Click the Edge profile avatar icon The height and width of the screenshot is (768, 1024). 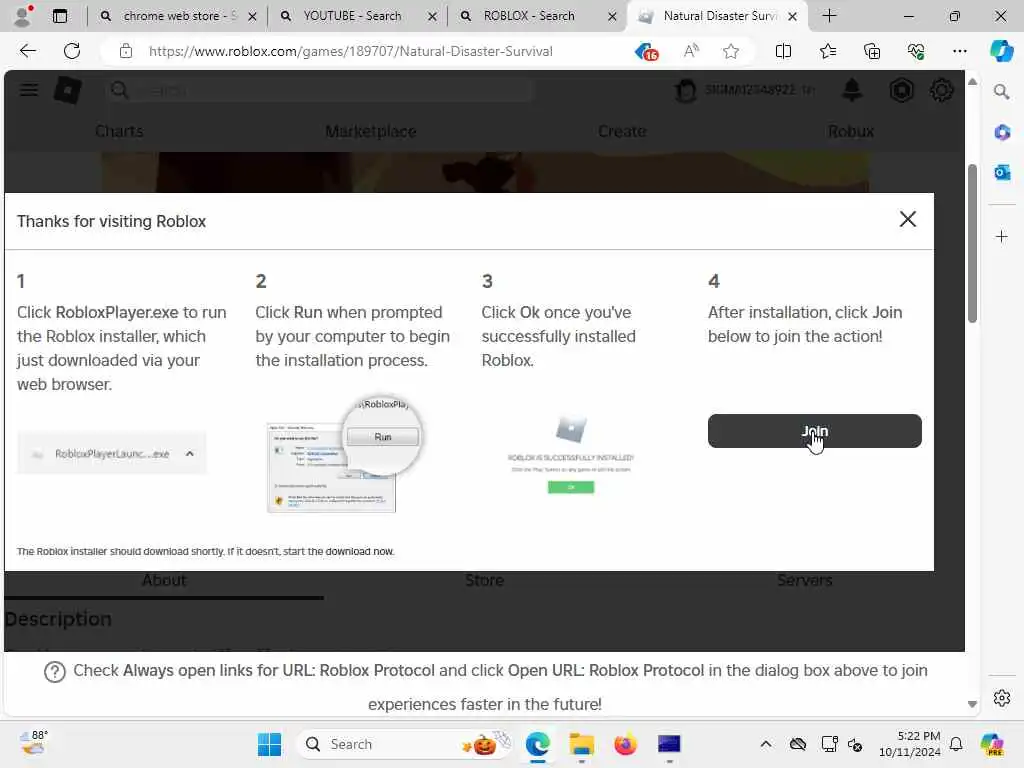22,16
